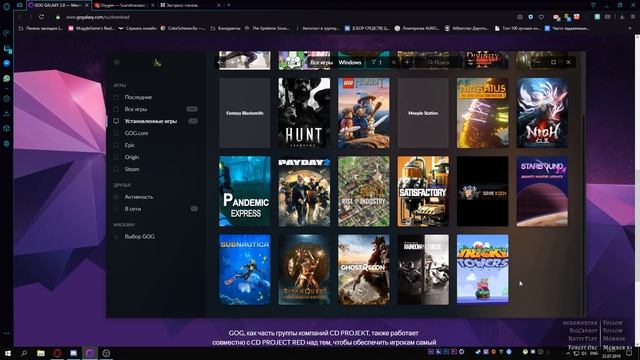Open downloads icon in Opera sidebar
This screenshot has width=640, height=360.
coord(7,113)
